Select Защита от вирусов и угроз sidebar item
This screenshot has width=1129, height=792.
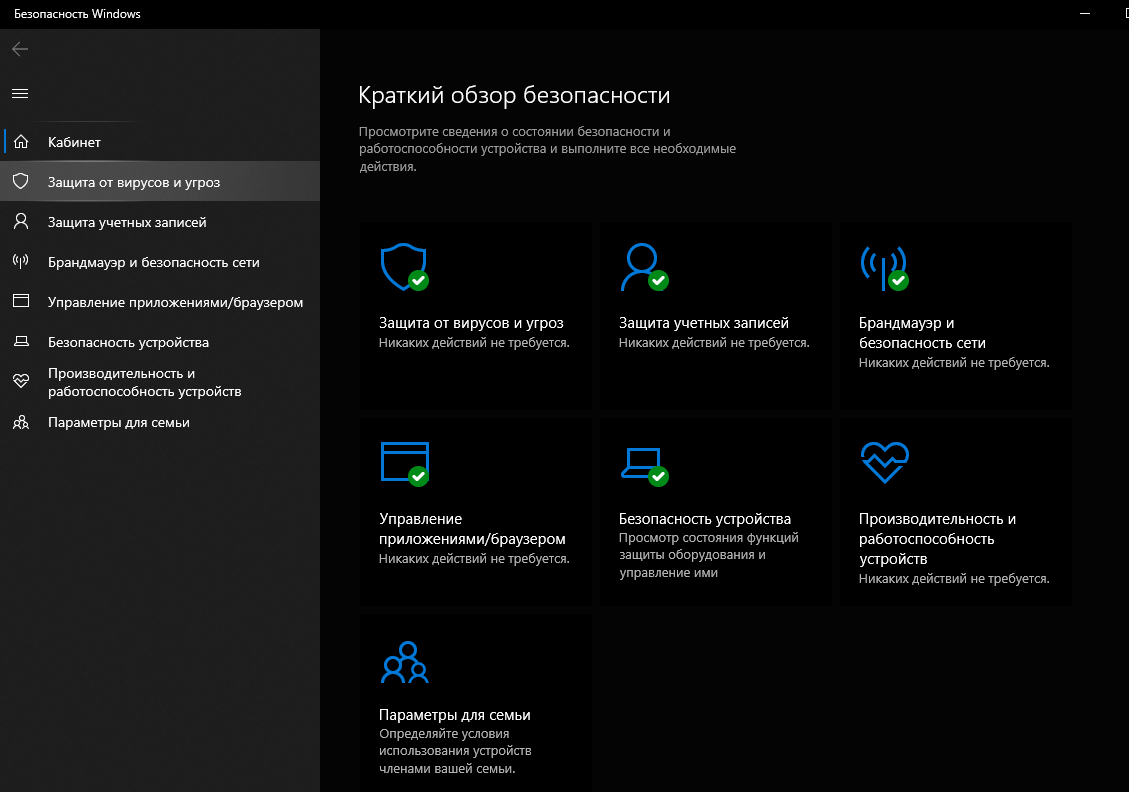coord(160,181)
